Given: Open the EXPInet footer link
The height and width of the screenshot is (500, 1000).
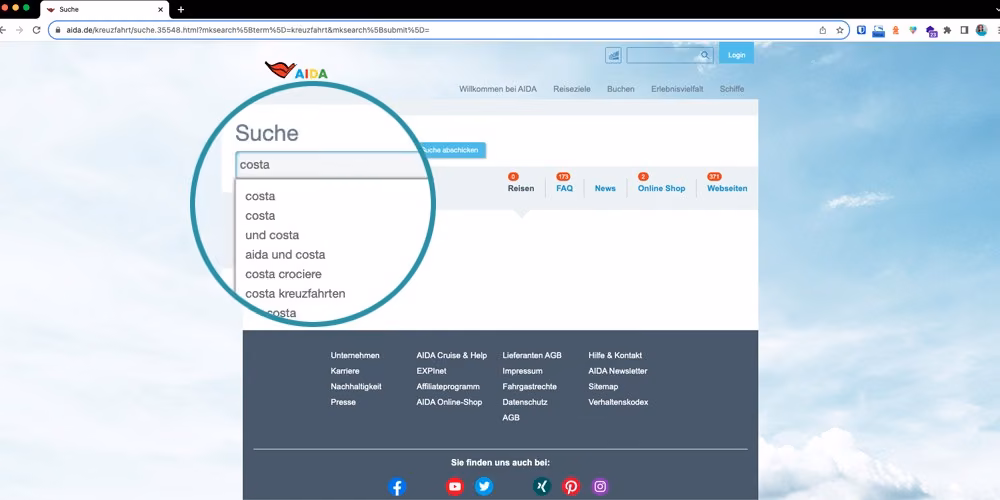Looking at the screenshot, I should pyautogui.click(x=432, y=371).
